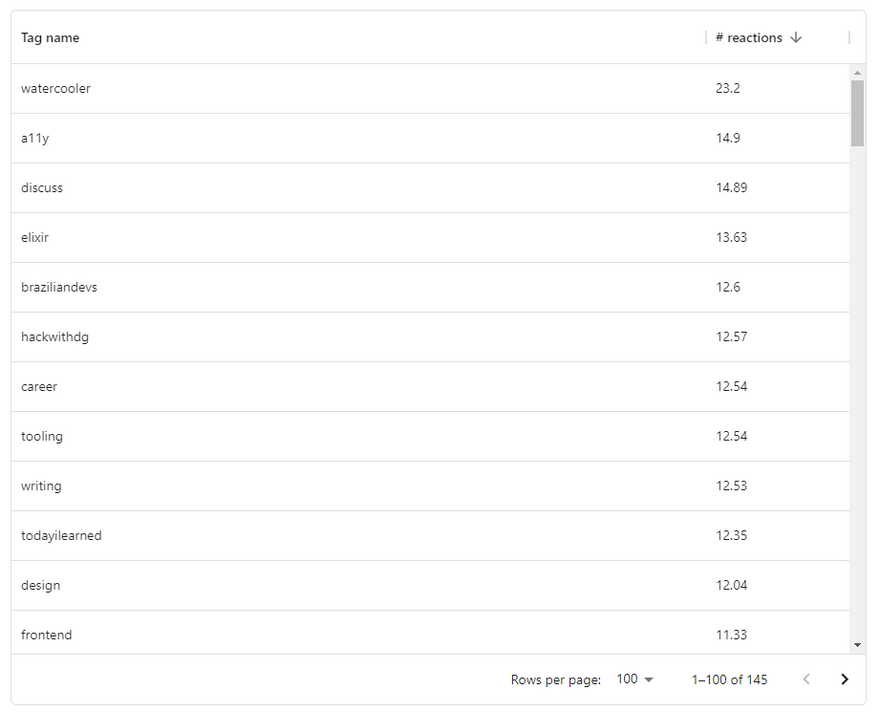Click the column resize separator after # reactions
This screenshot has width=880, height=714.
click(849, 38)
